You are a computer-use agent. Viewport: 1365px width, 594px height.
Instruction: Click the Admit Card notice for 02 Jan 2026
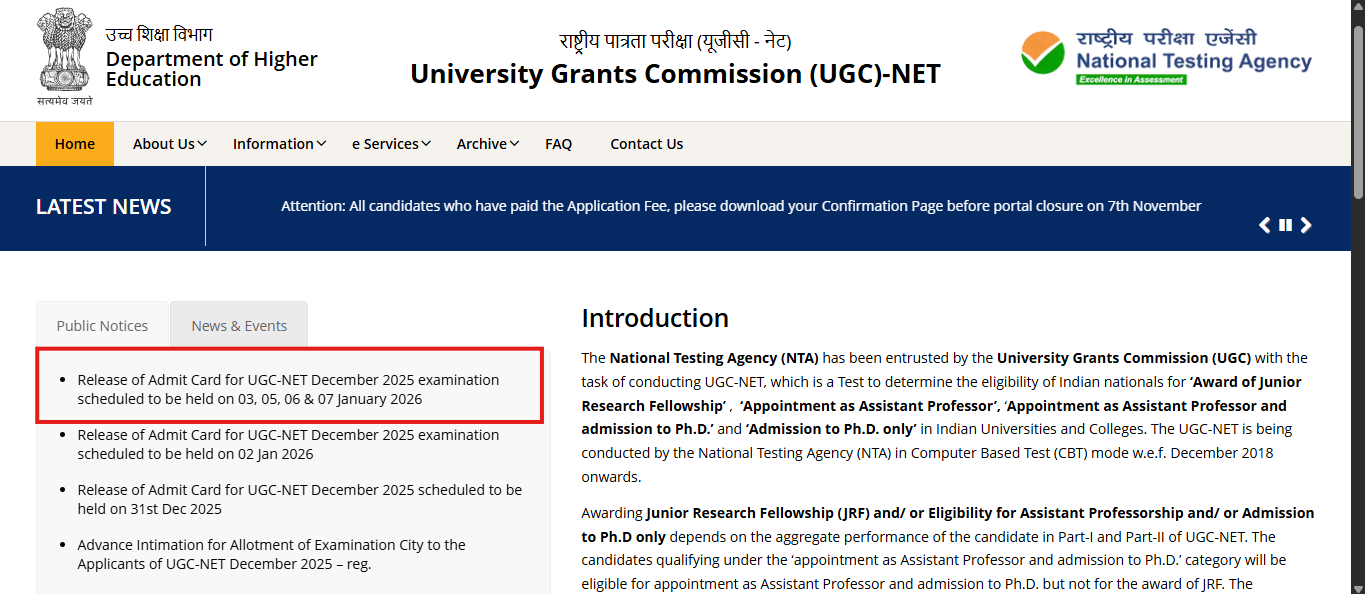288,444
